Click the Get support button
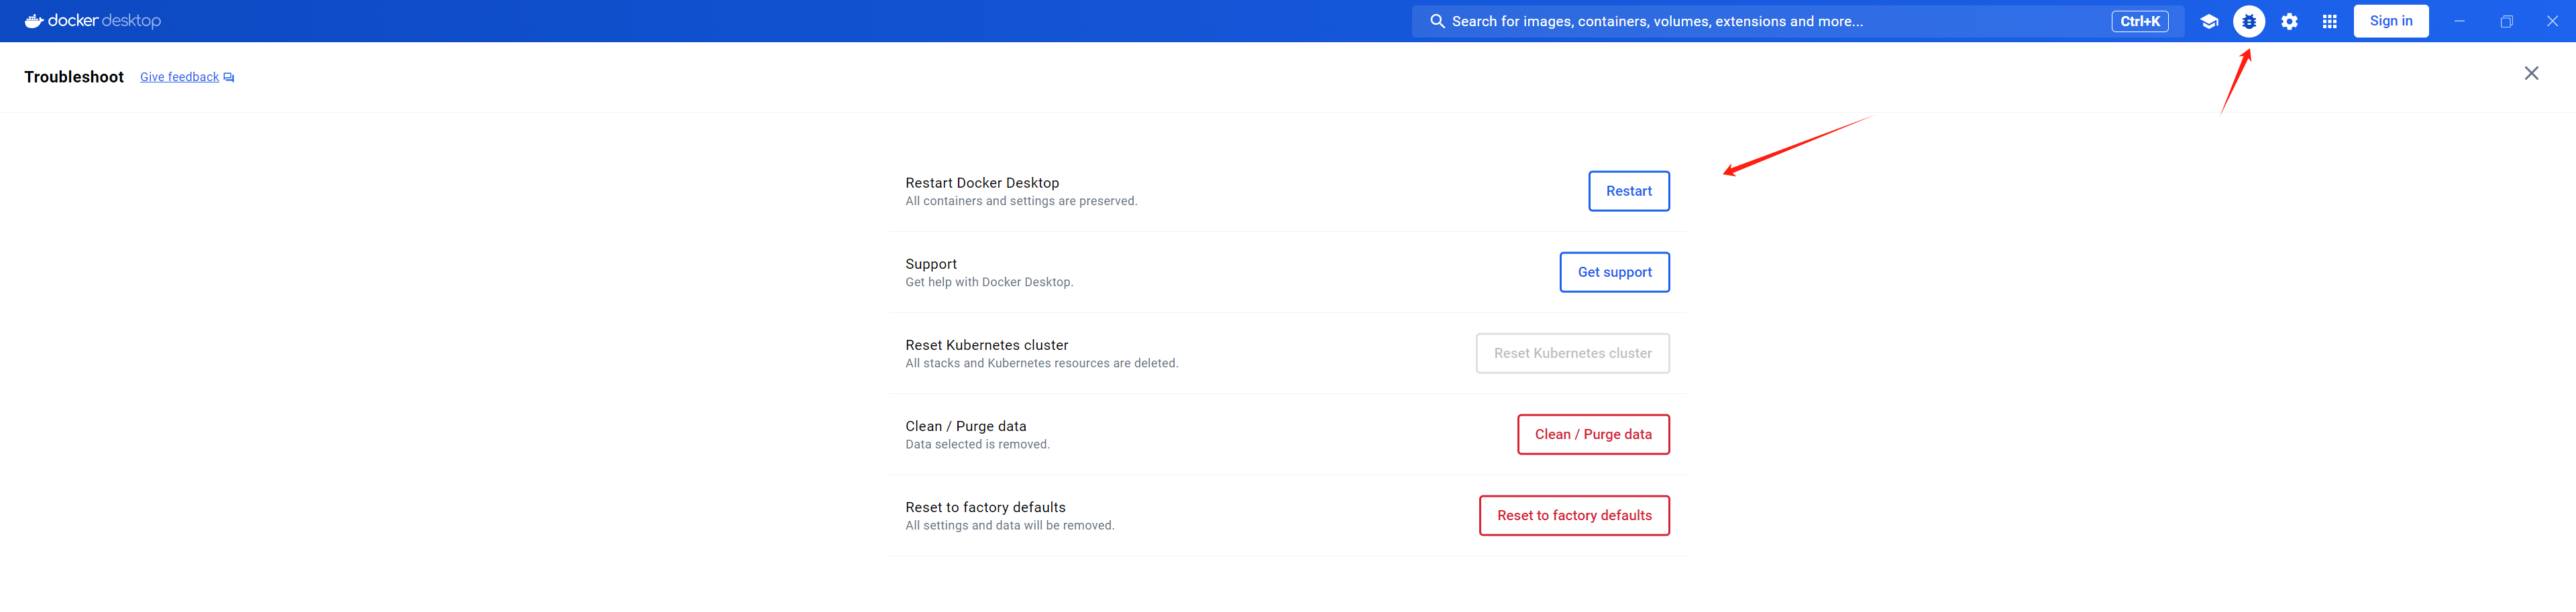 coord(1614,272)
